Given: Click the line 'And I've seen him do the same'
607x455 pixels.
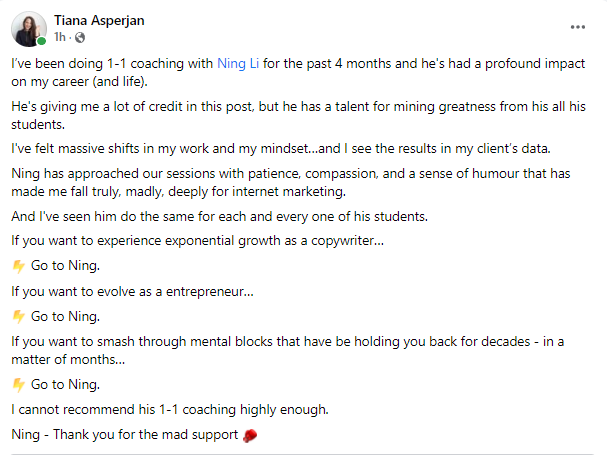Looking at the screenshot, I should pyautogui.click(x=218, y=218).
